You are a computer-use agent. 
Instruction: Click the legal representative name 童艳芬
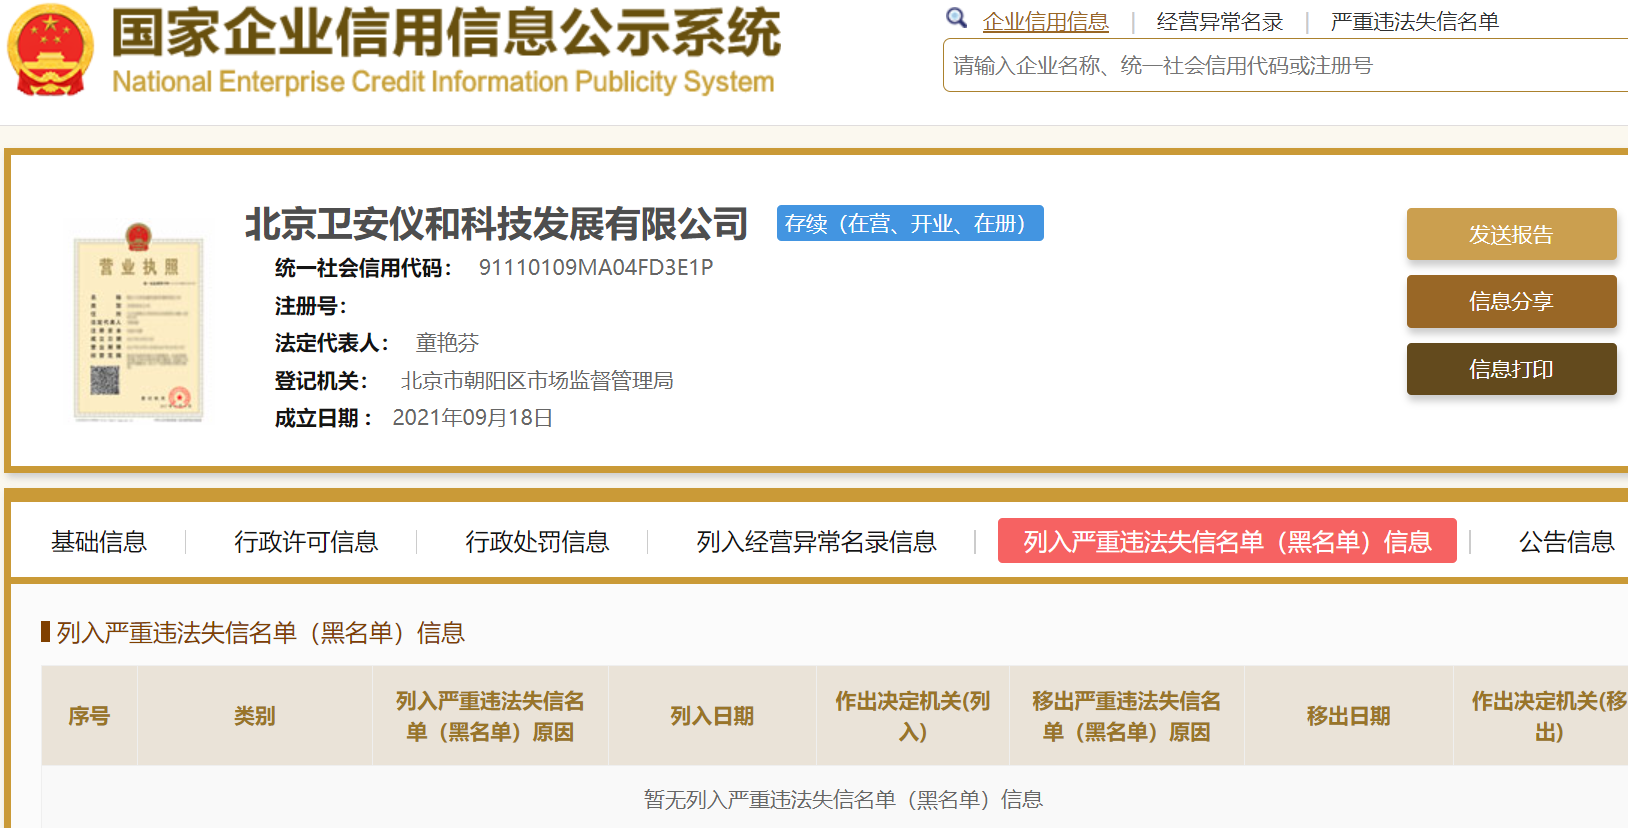(447, 343)
